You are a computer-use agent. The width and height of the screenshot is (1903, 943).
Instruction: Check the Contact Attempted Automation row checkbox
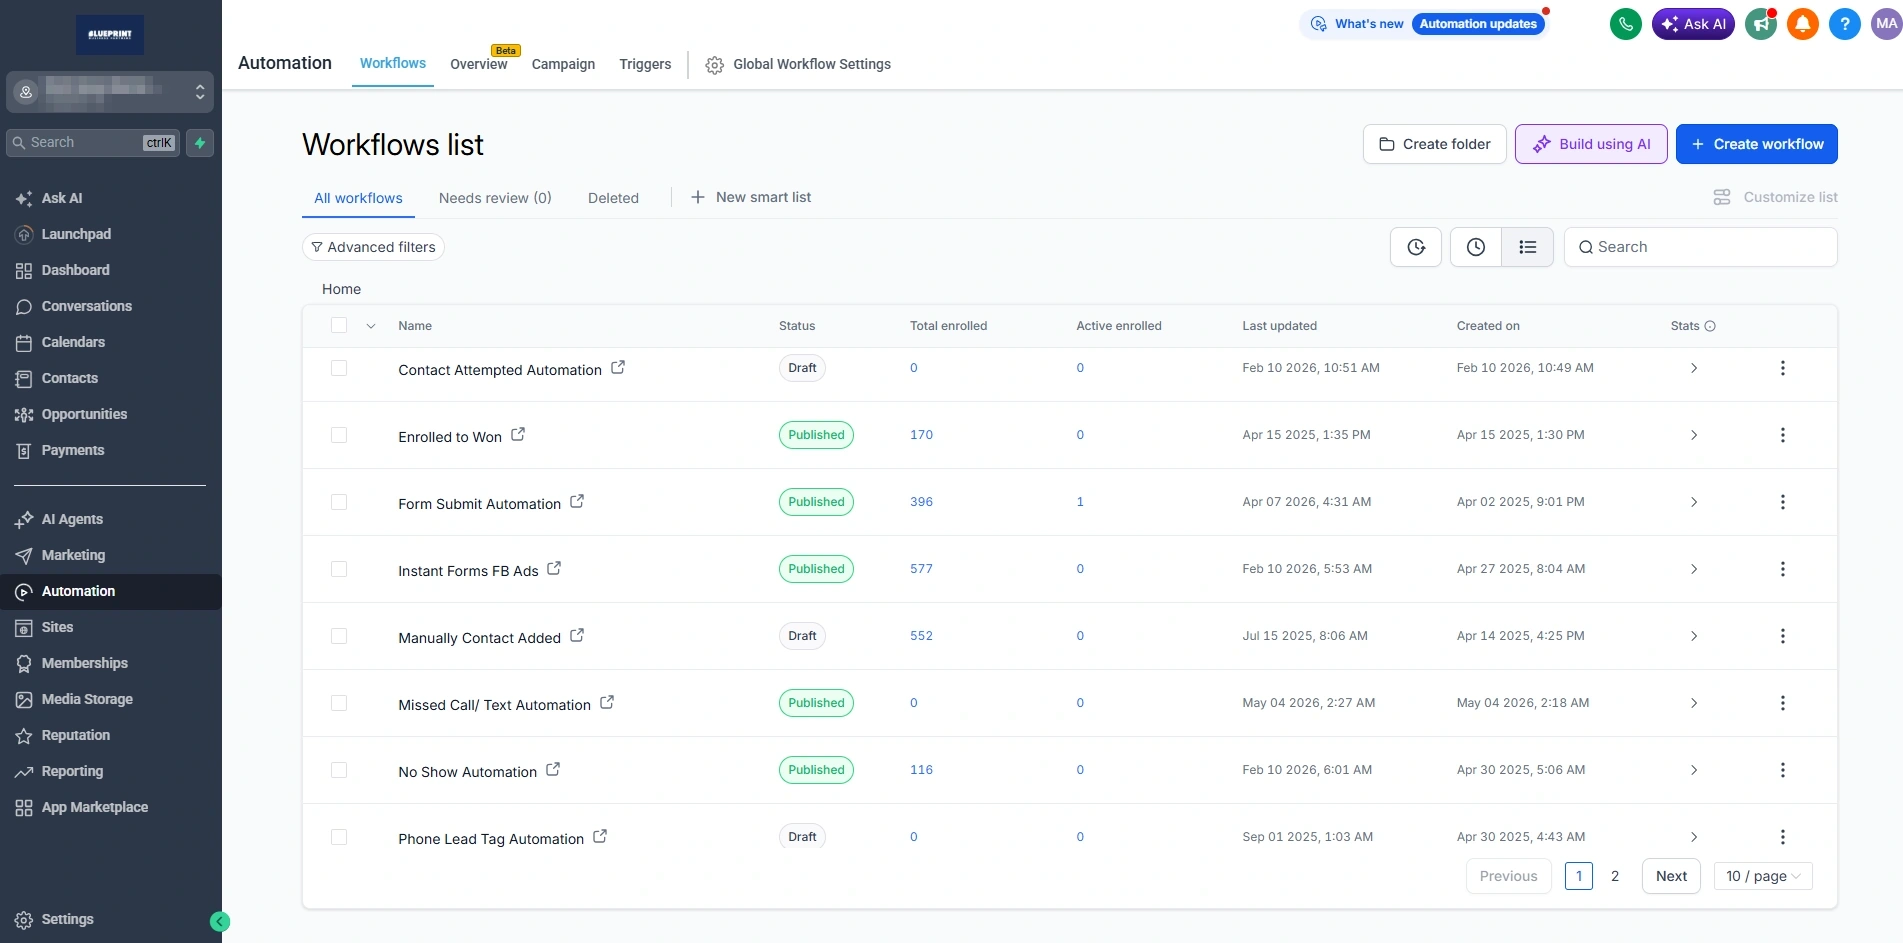click(339, 368)
